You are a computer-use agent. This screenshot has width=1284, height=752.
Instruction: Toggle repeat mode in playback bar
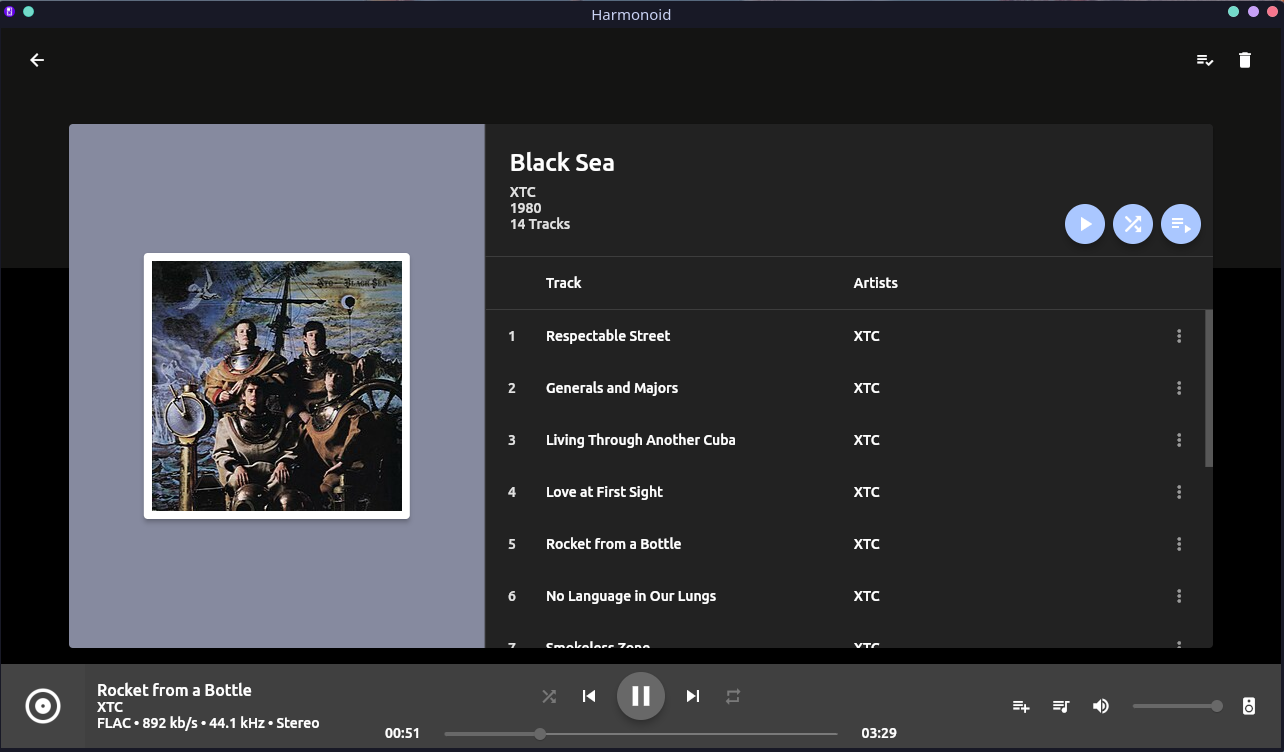pyautogui.click(x=733, y=696)
